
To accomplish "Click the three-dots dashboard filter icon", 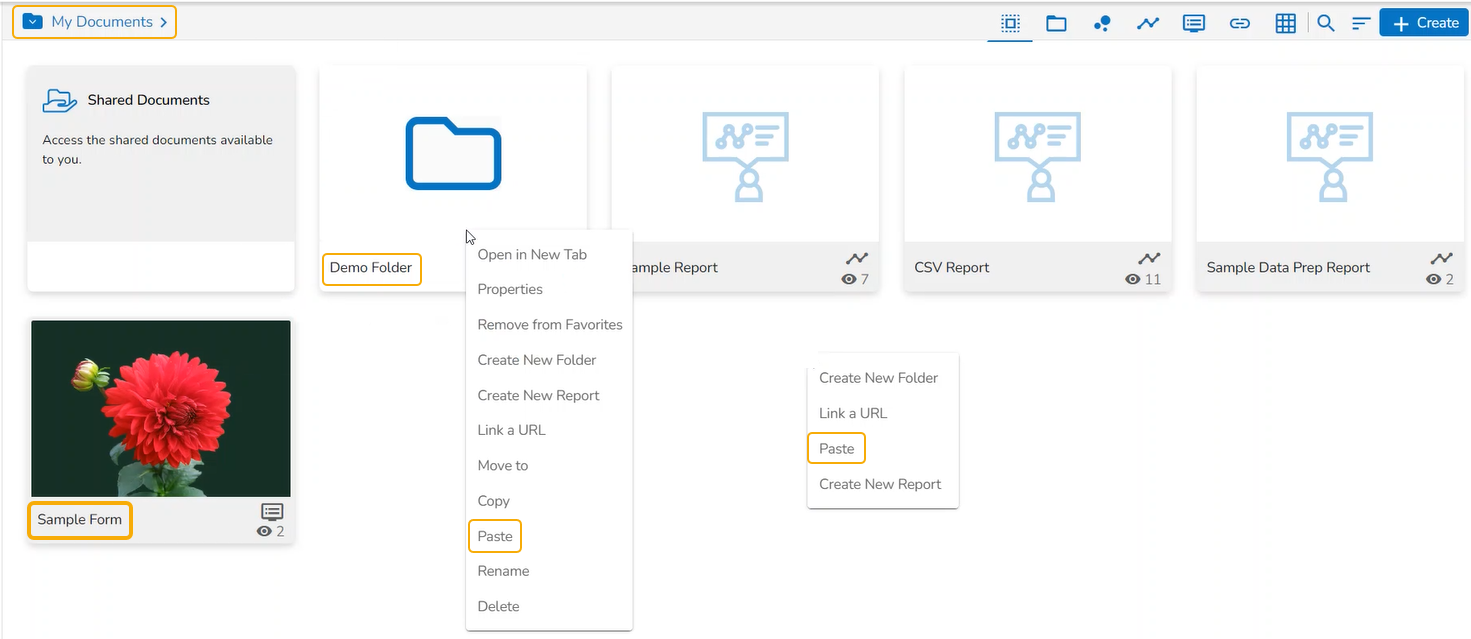I will (1102, 23).
